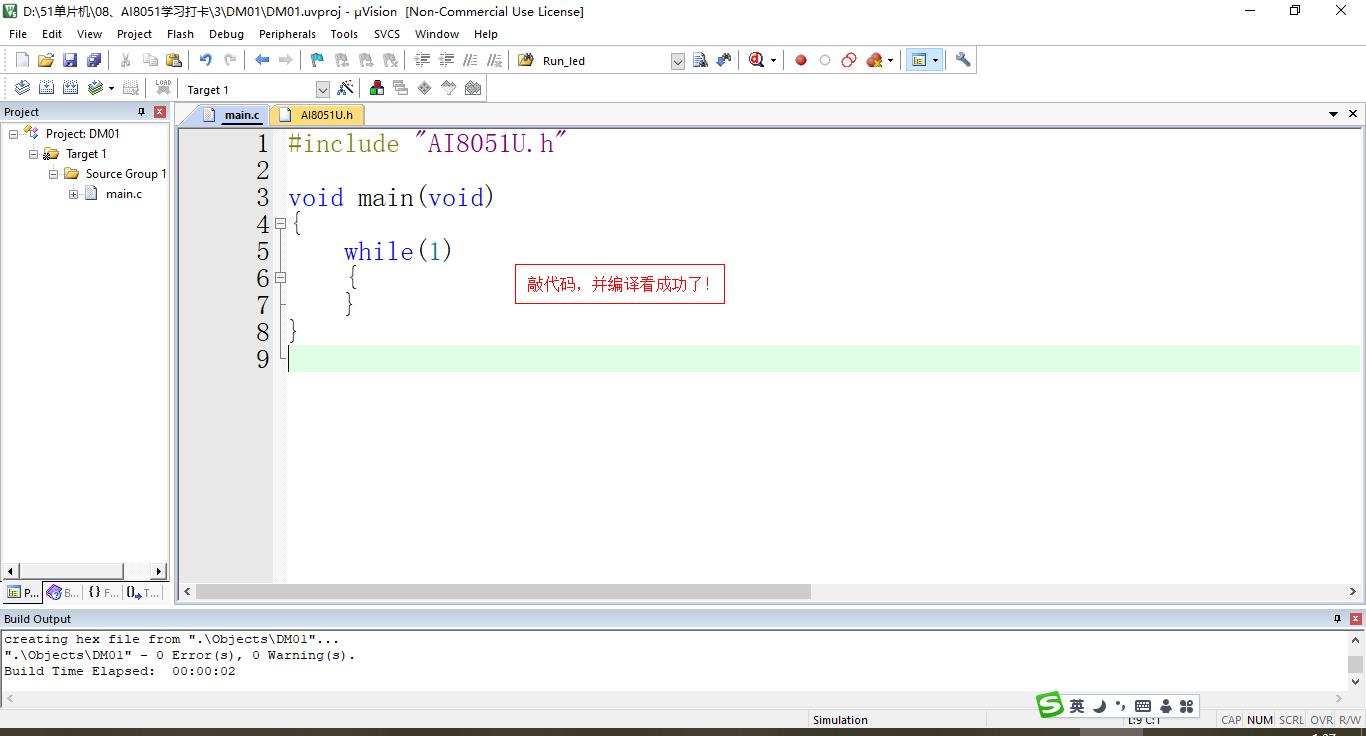Pin the Project panel with pushpin
The height and width of the screenshot is (736, 1366).
(x=141, y=112)
